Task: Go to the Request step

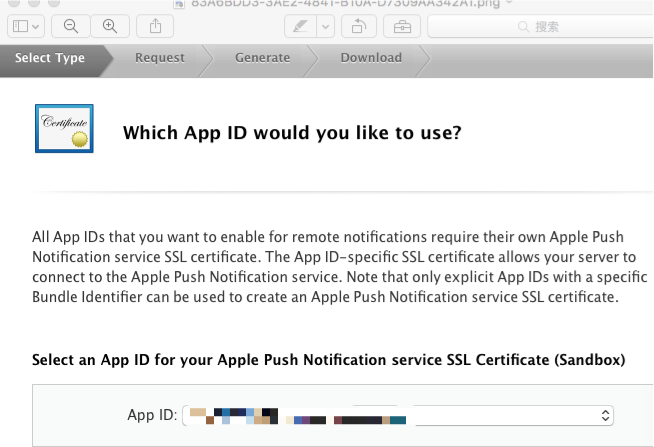Action: point(160,58)
